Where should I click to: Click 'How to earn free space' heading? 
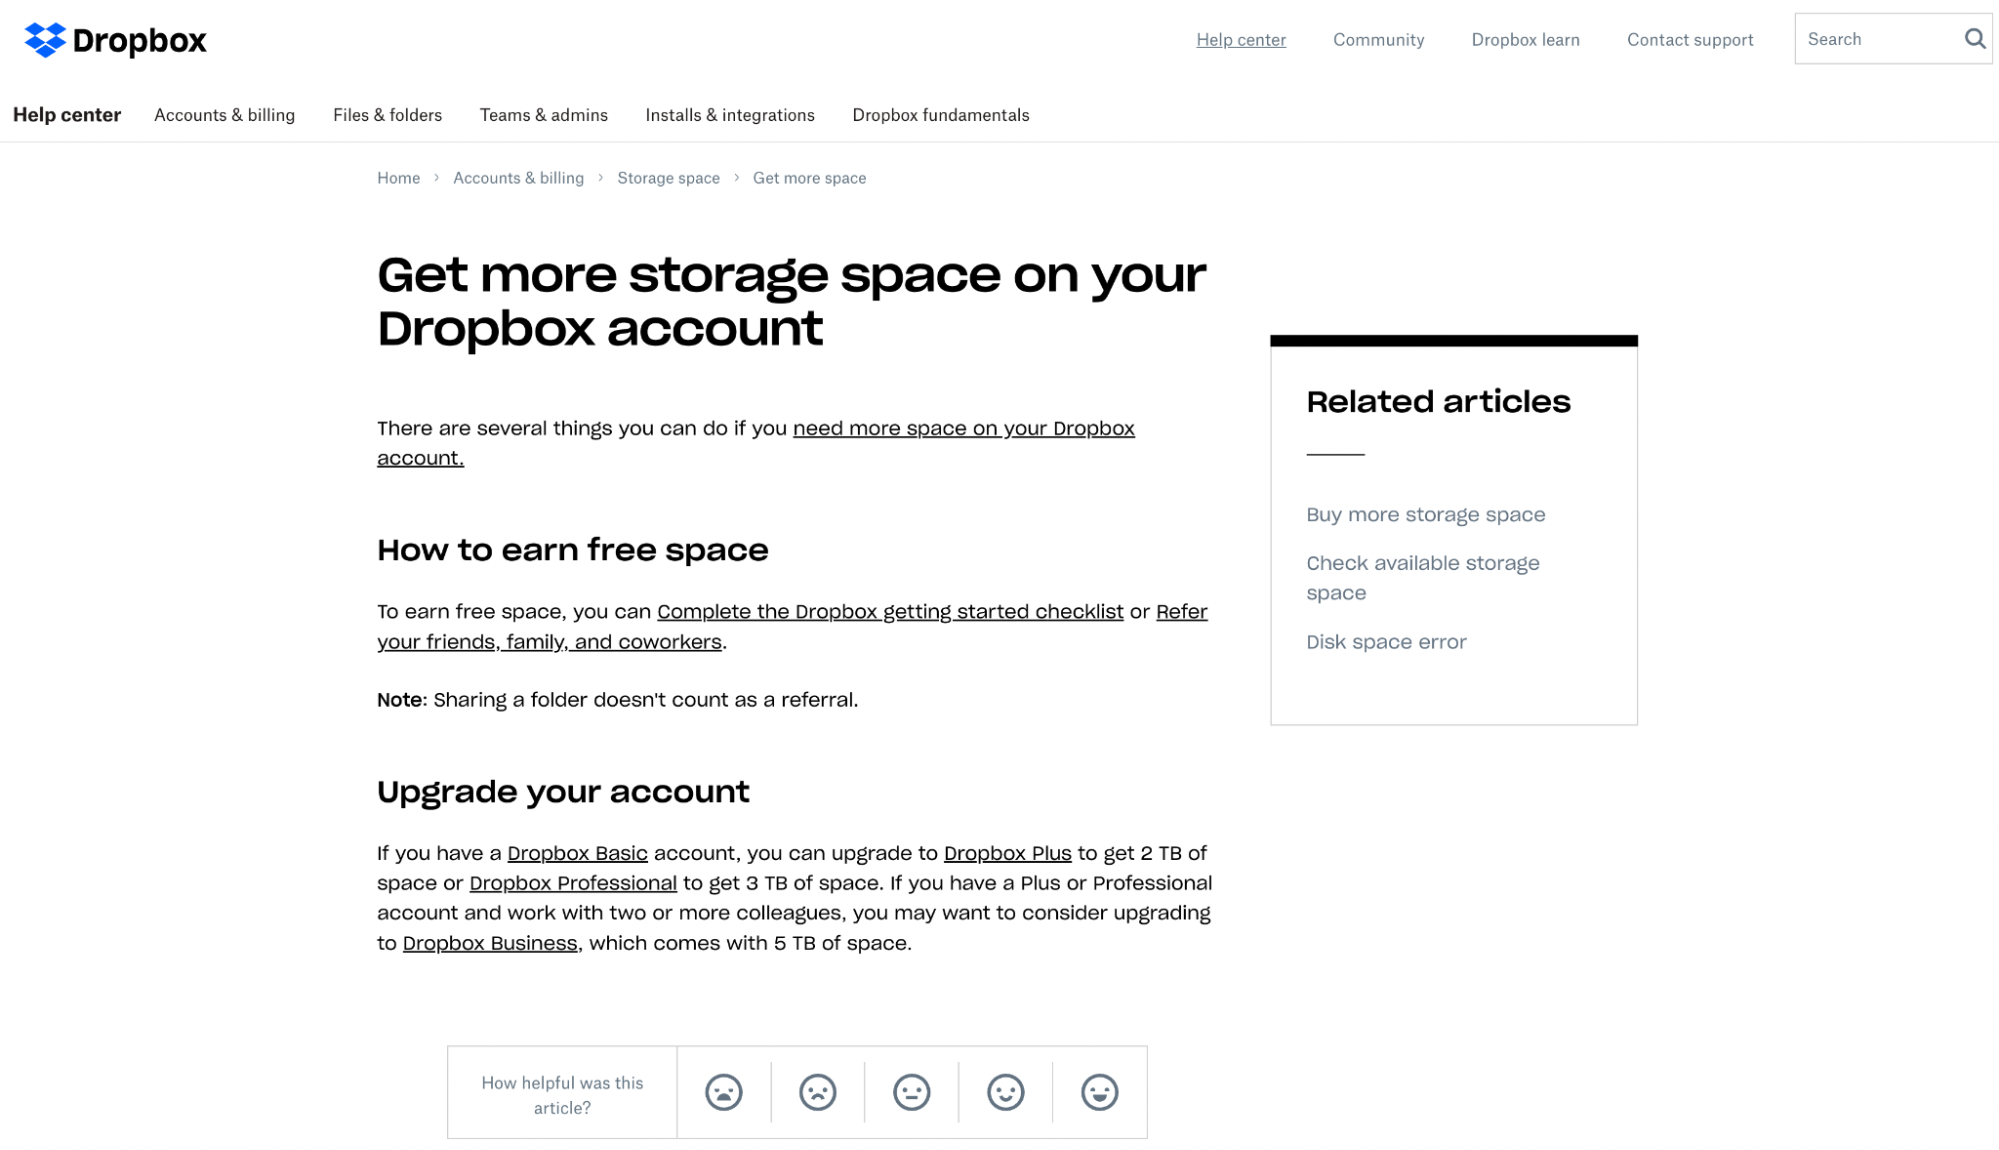coord(572,550)
